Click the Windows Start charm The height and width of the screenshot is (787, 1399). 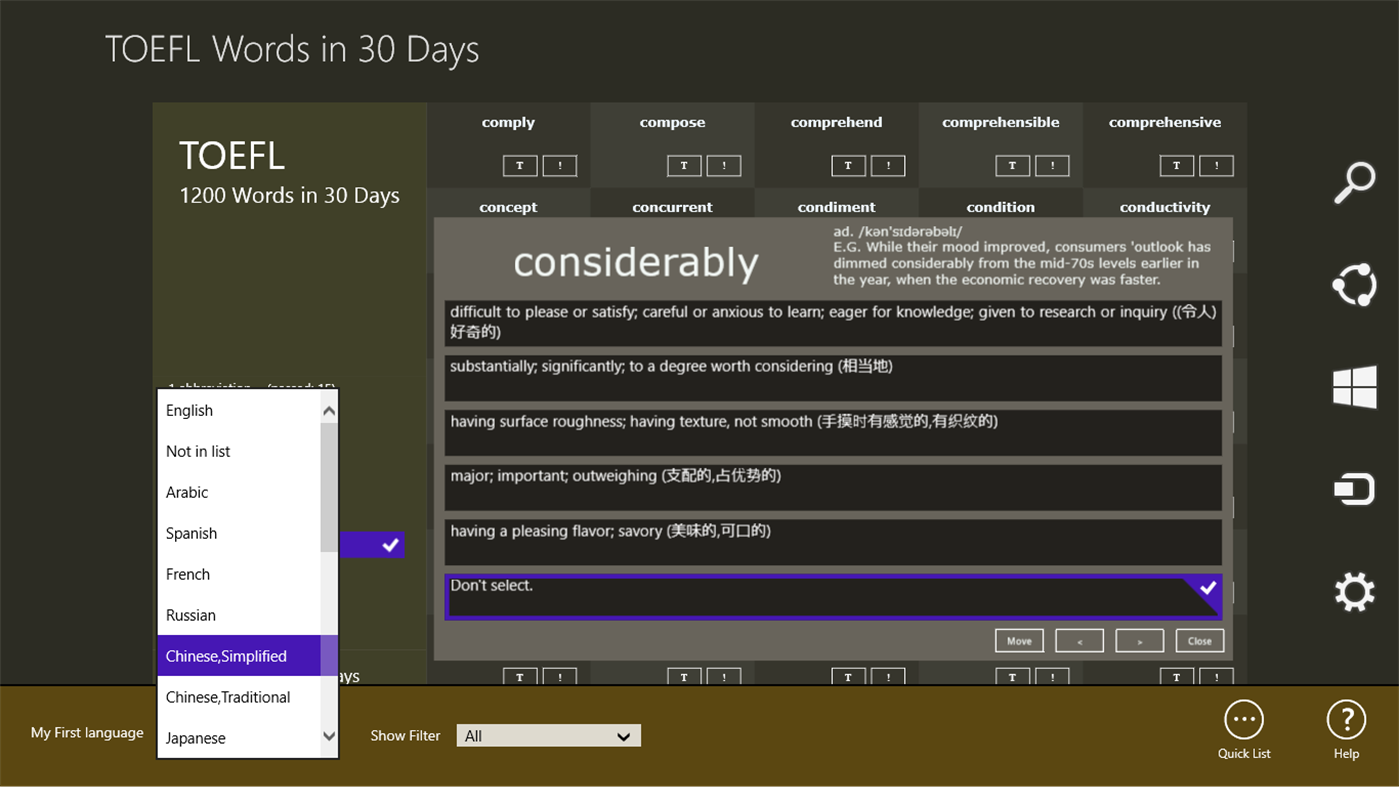(1355, 387)
